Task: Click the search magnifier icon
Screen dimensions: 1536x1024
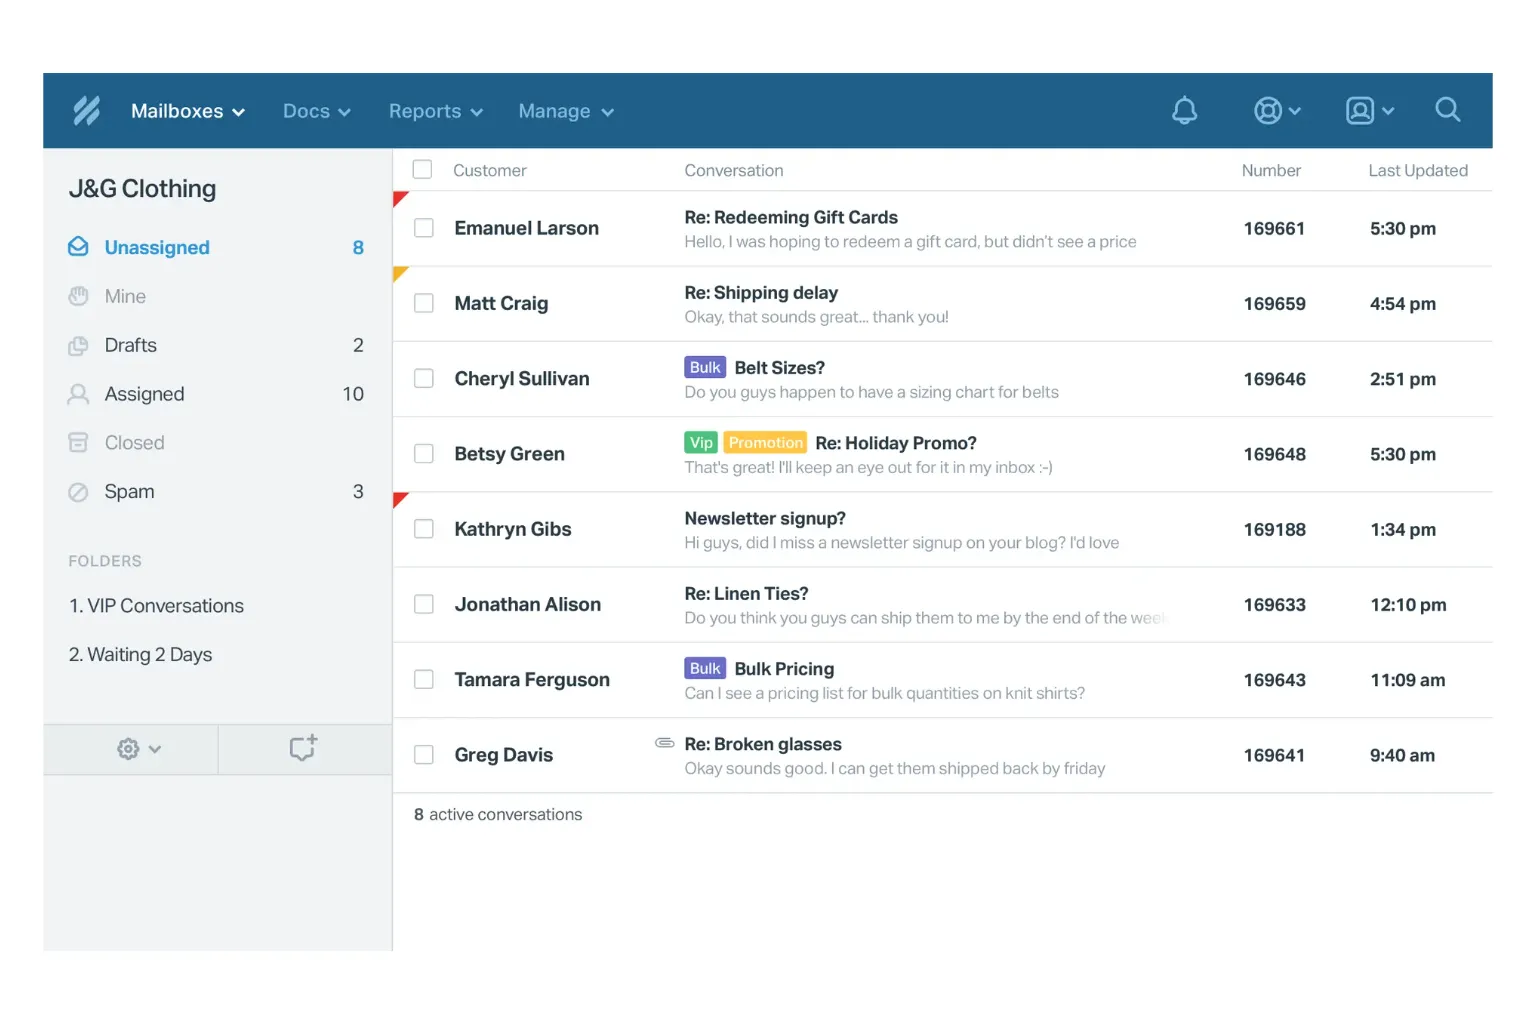Action: (x=1447, y=109)
